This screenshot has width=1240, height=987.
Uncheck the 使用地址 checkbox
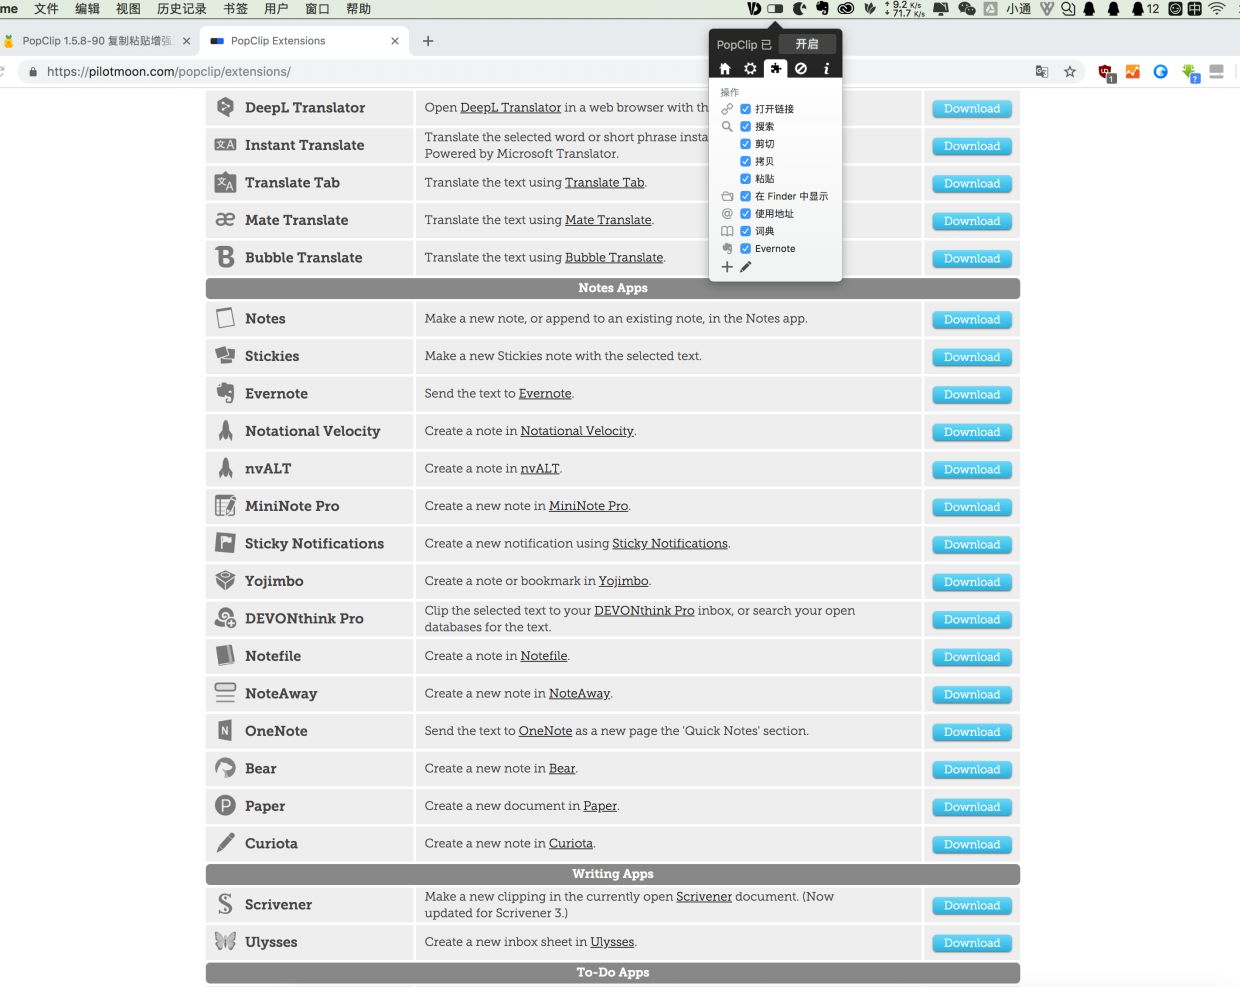click(x=745, y=214)
